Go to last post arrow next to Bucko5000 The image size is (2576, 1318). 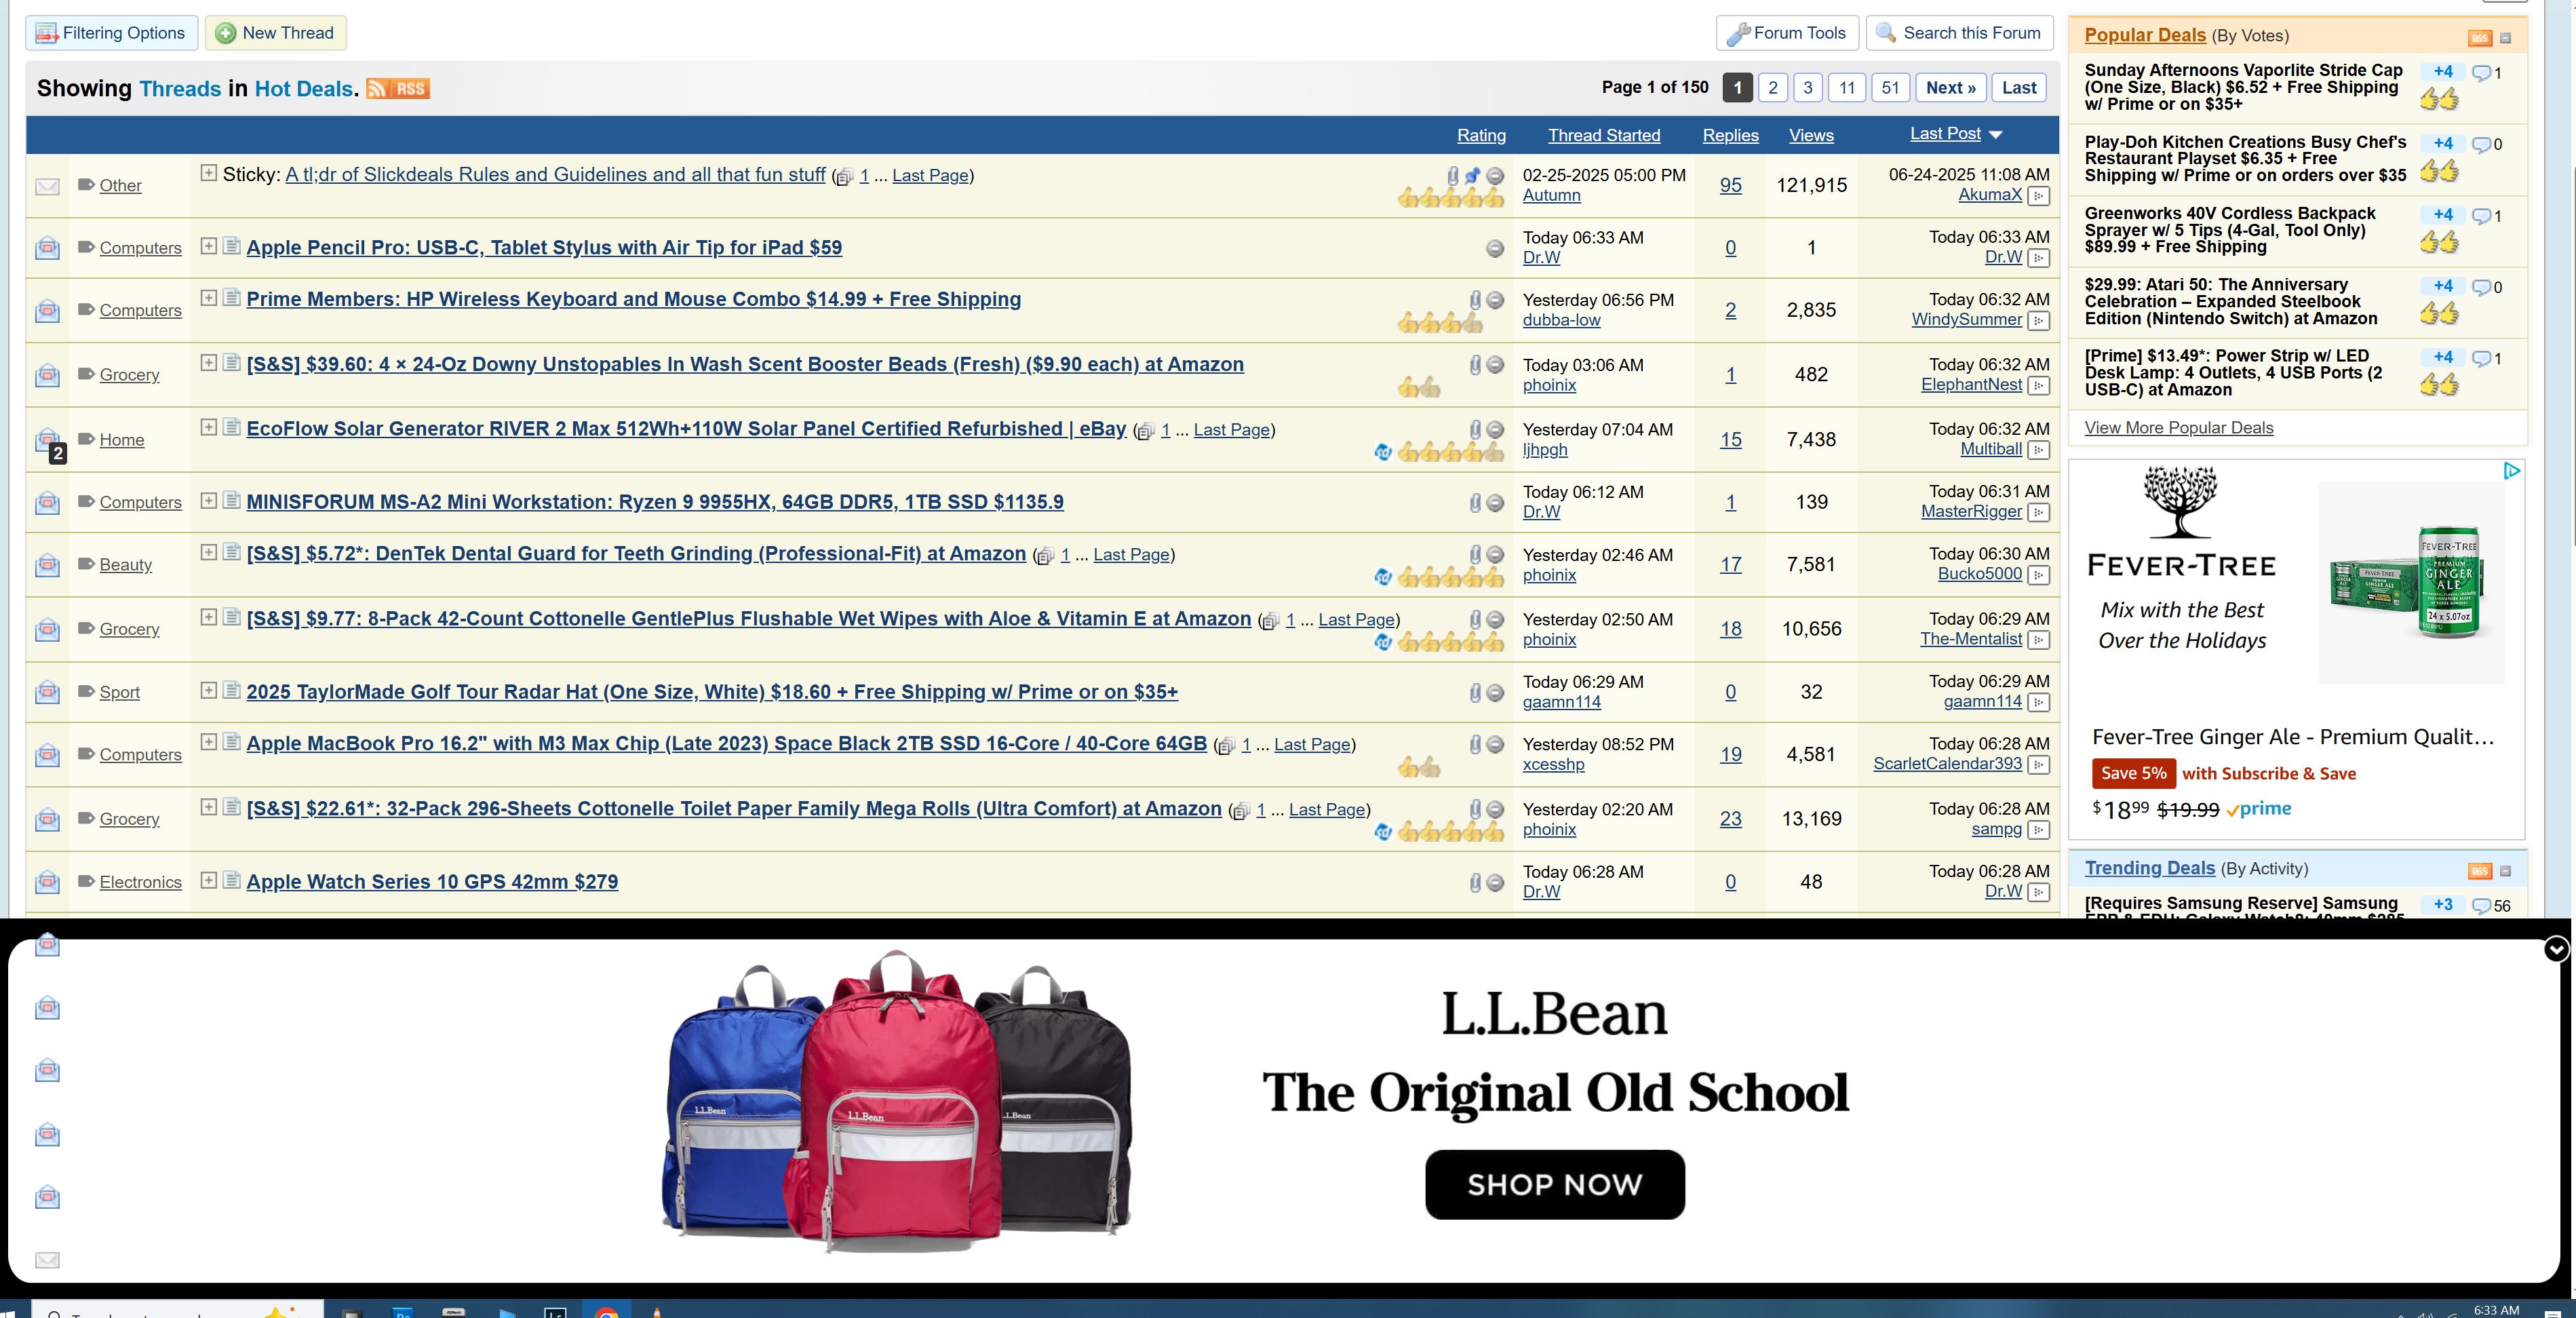pyautogui.click(x=2038, y=574)
